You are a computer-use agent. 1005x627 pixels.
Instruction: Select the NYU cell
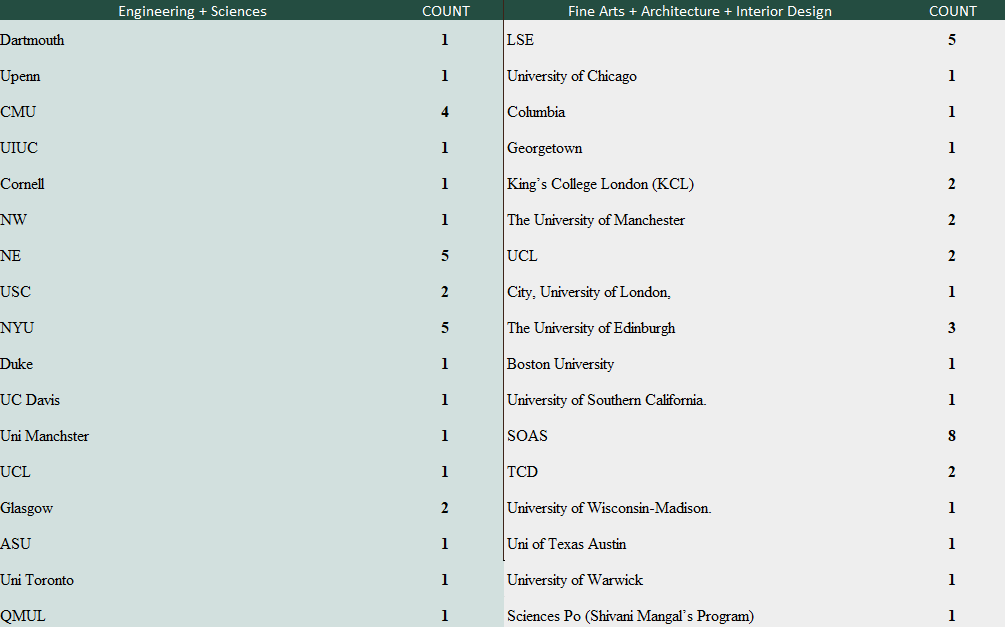coord(17,328)
